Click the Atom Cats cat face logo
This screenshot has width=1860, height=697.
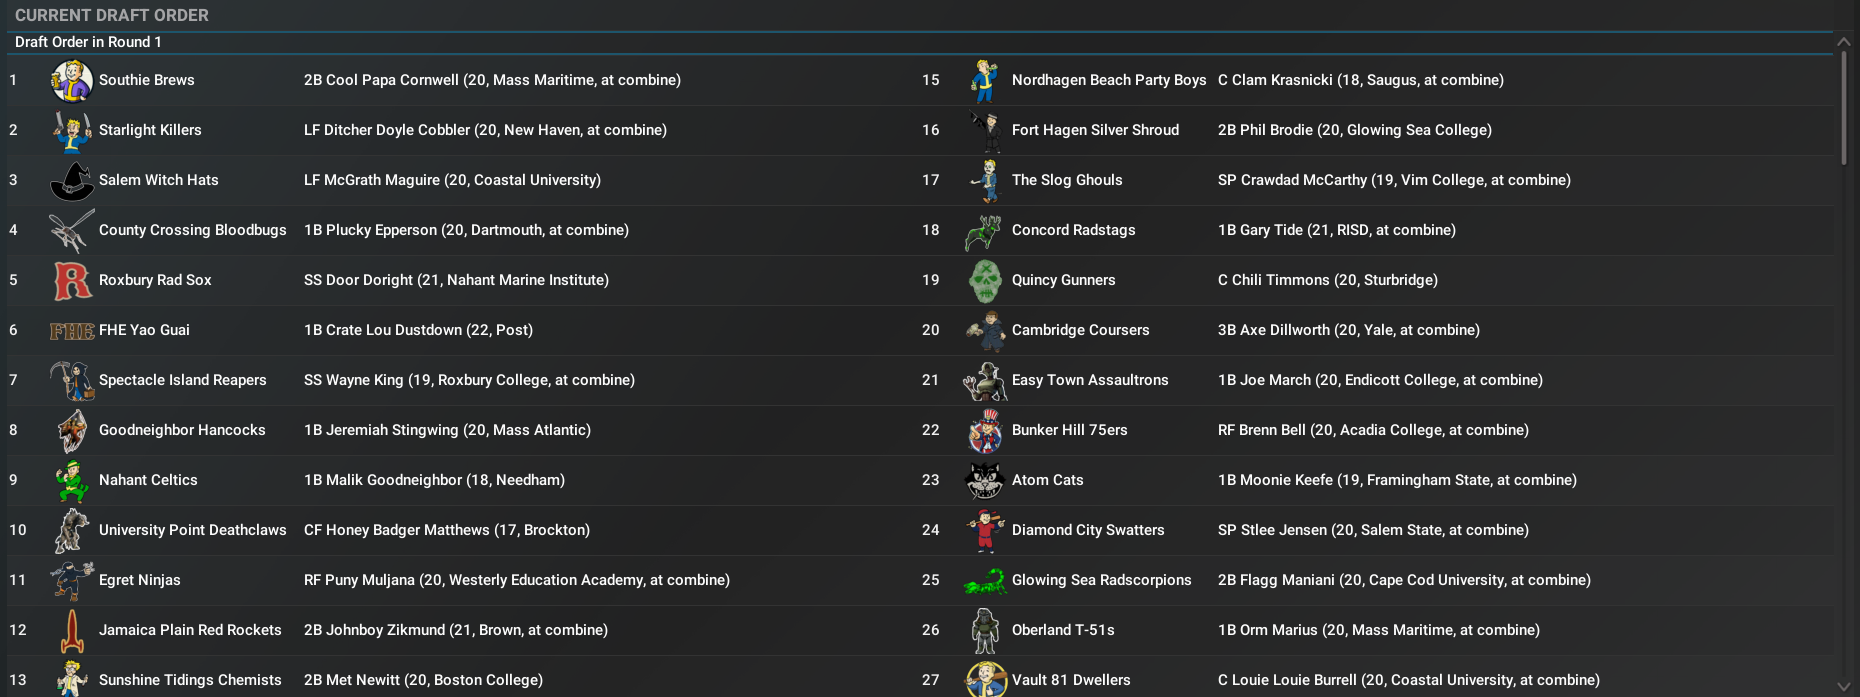985,481
